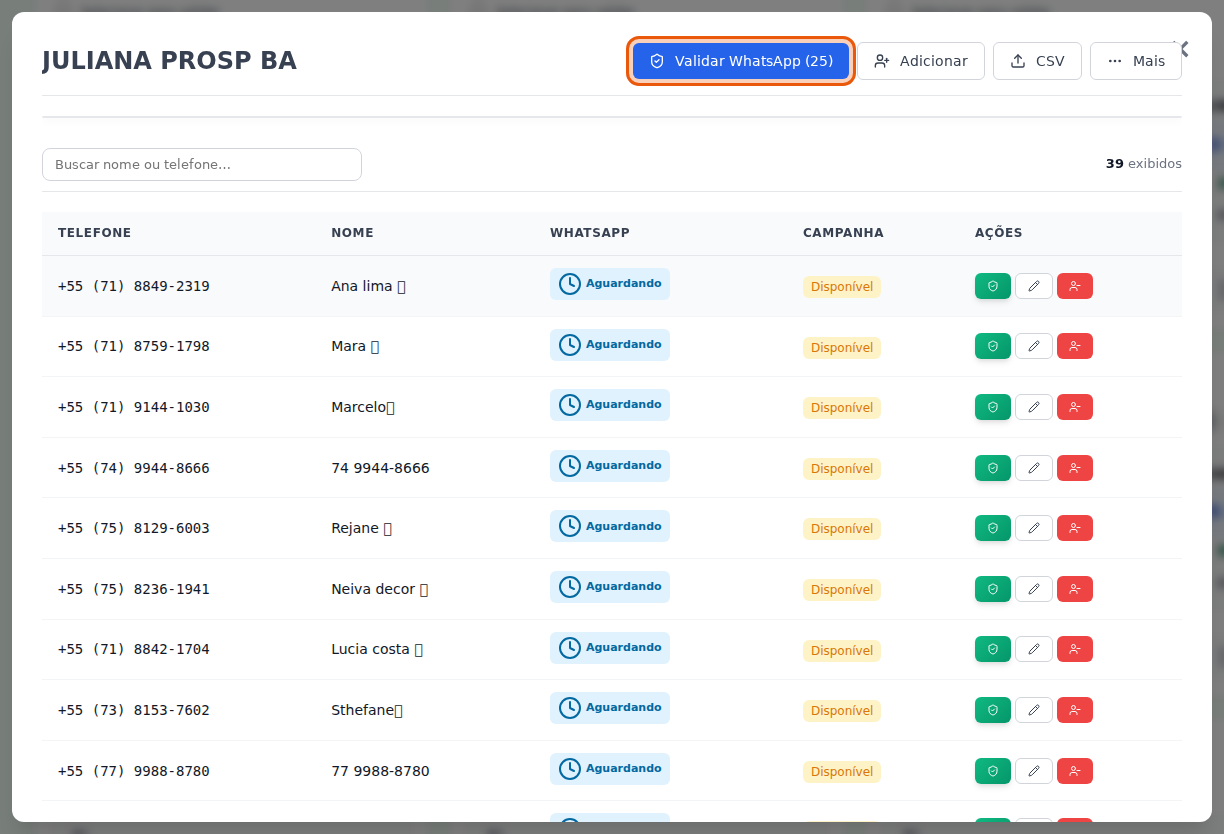Click the NOME column header
The height and width of the screenshot is (834, 1224).
352,233
